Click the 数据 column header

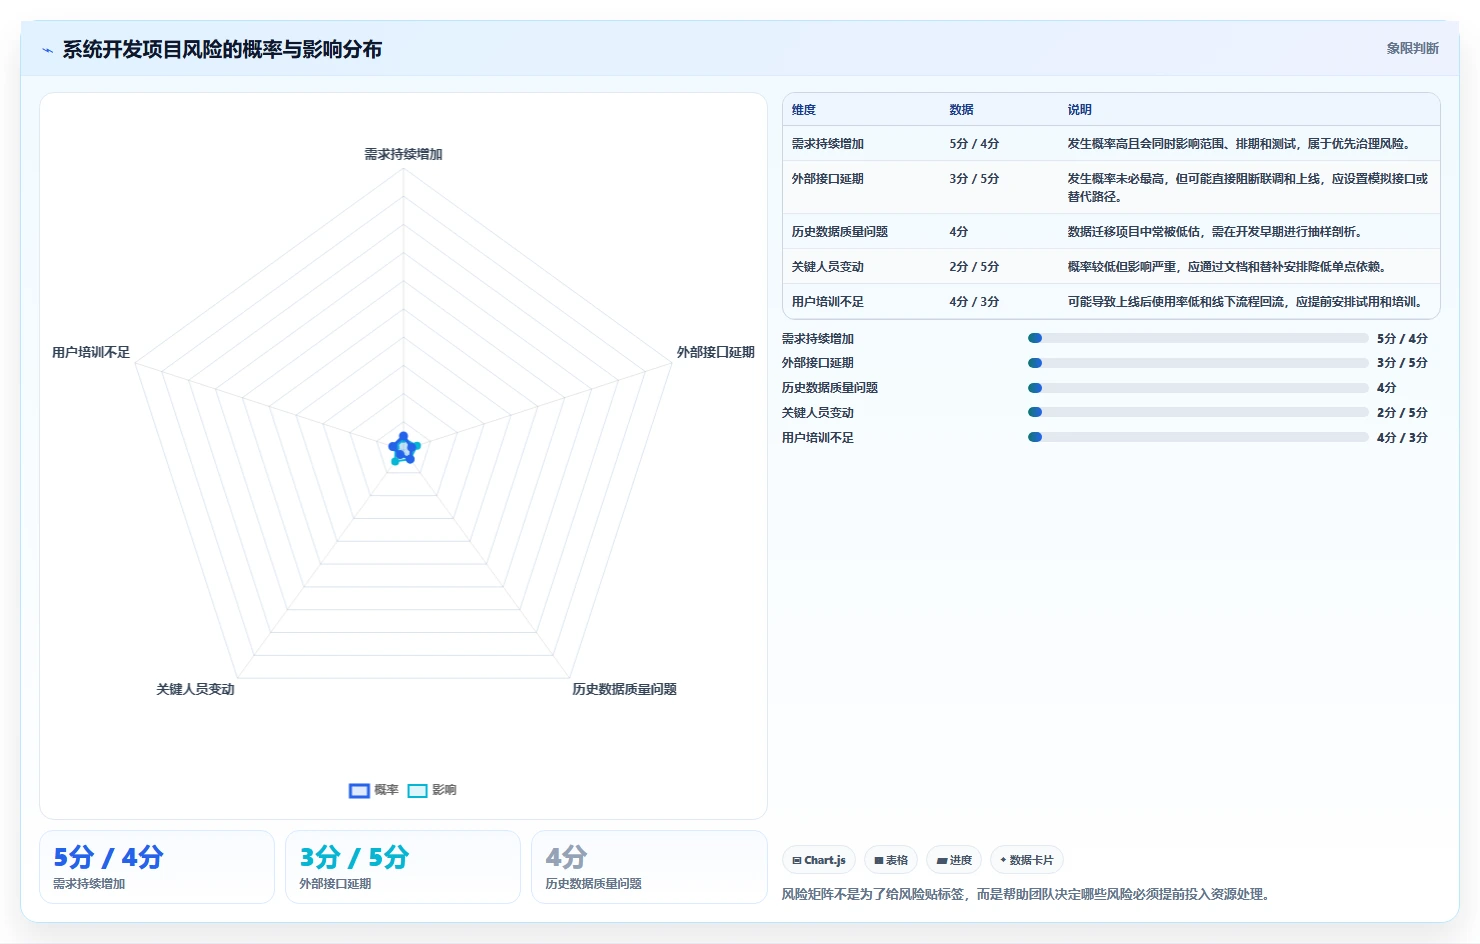961,110
